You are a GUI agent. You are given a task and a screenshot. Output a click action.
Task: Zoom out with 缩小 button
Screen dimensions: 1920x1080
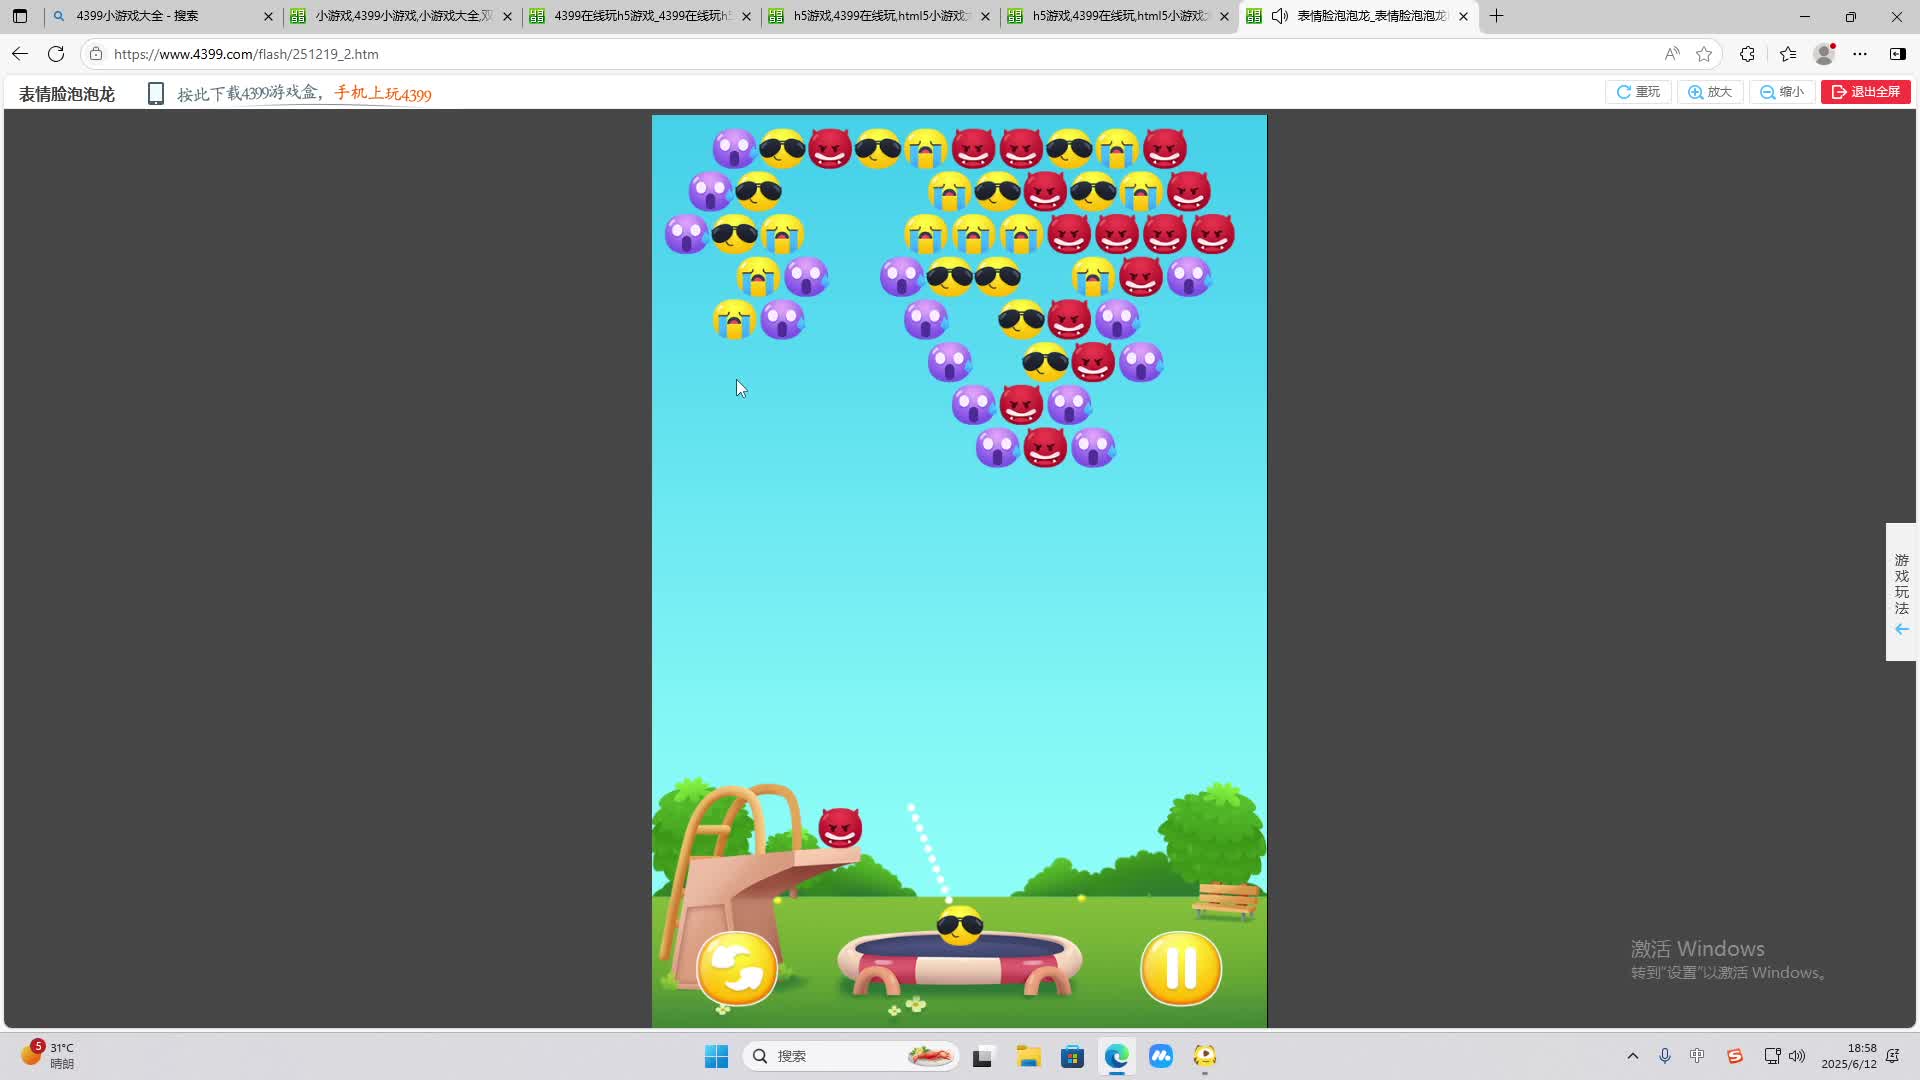click(1782, 92)
